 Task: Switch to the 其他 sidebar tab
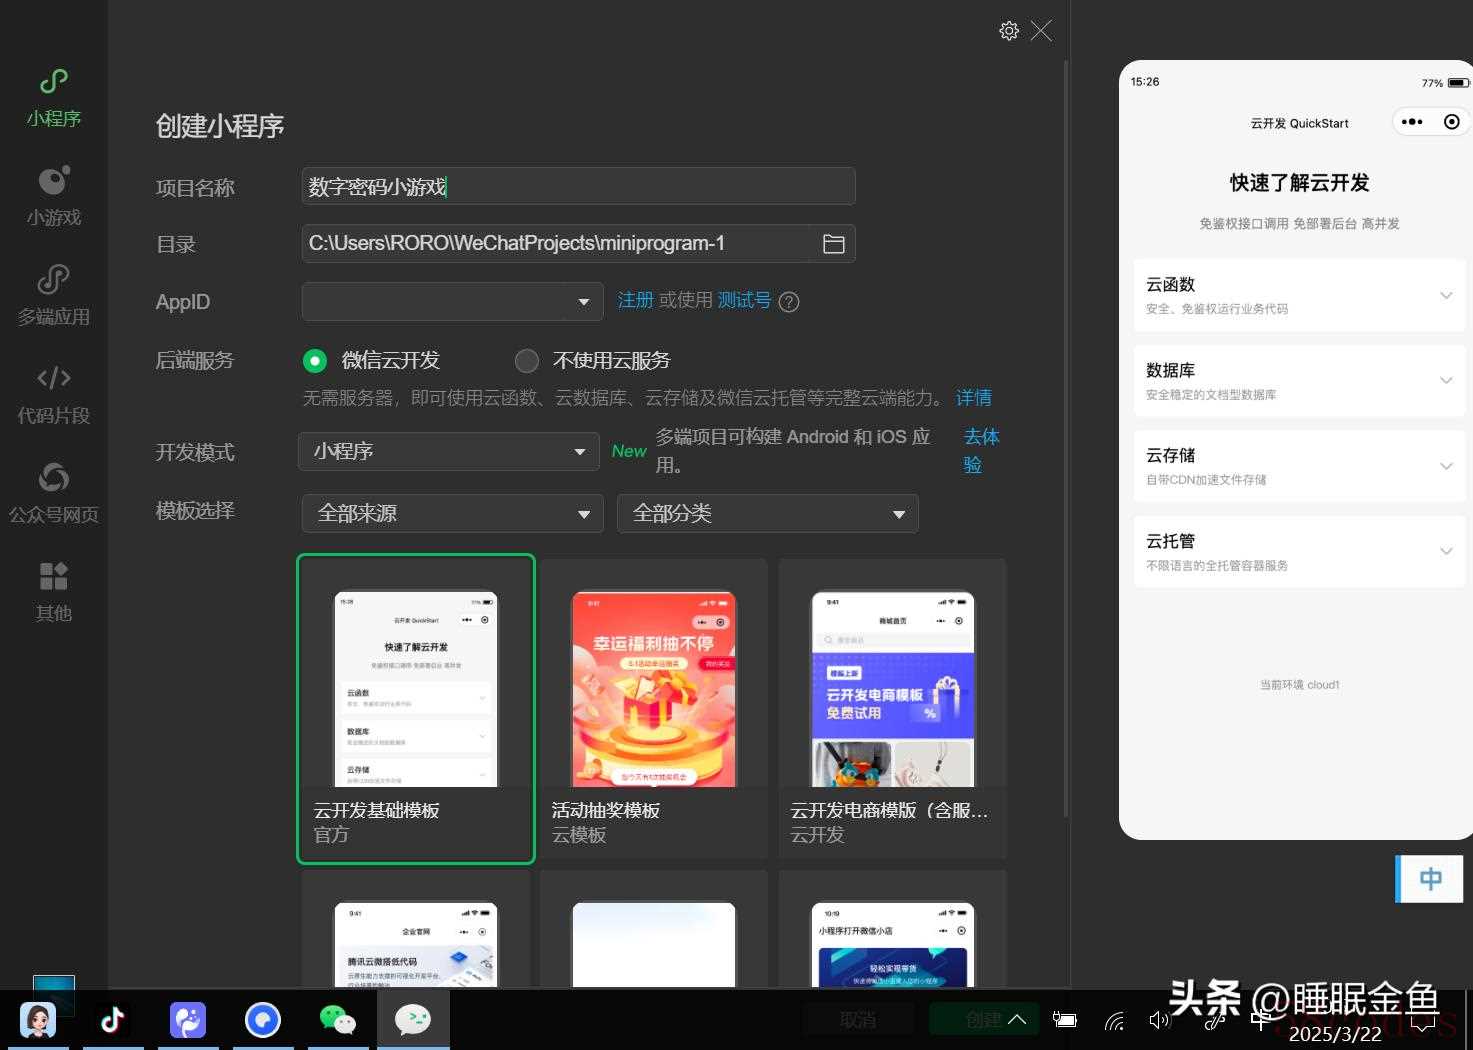click(x=54, y=593)
